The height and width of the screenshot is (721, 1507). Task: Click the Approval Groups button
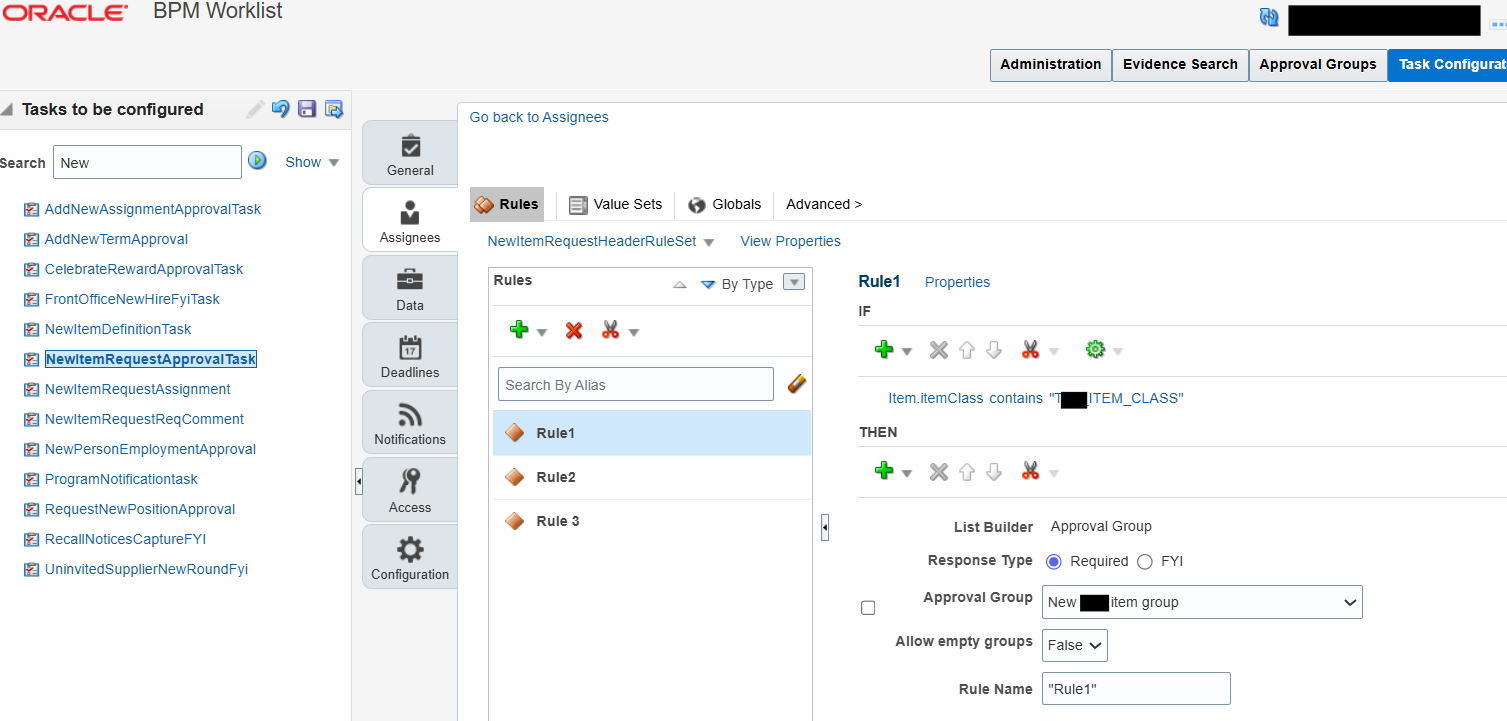1318,64
